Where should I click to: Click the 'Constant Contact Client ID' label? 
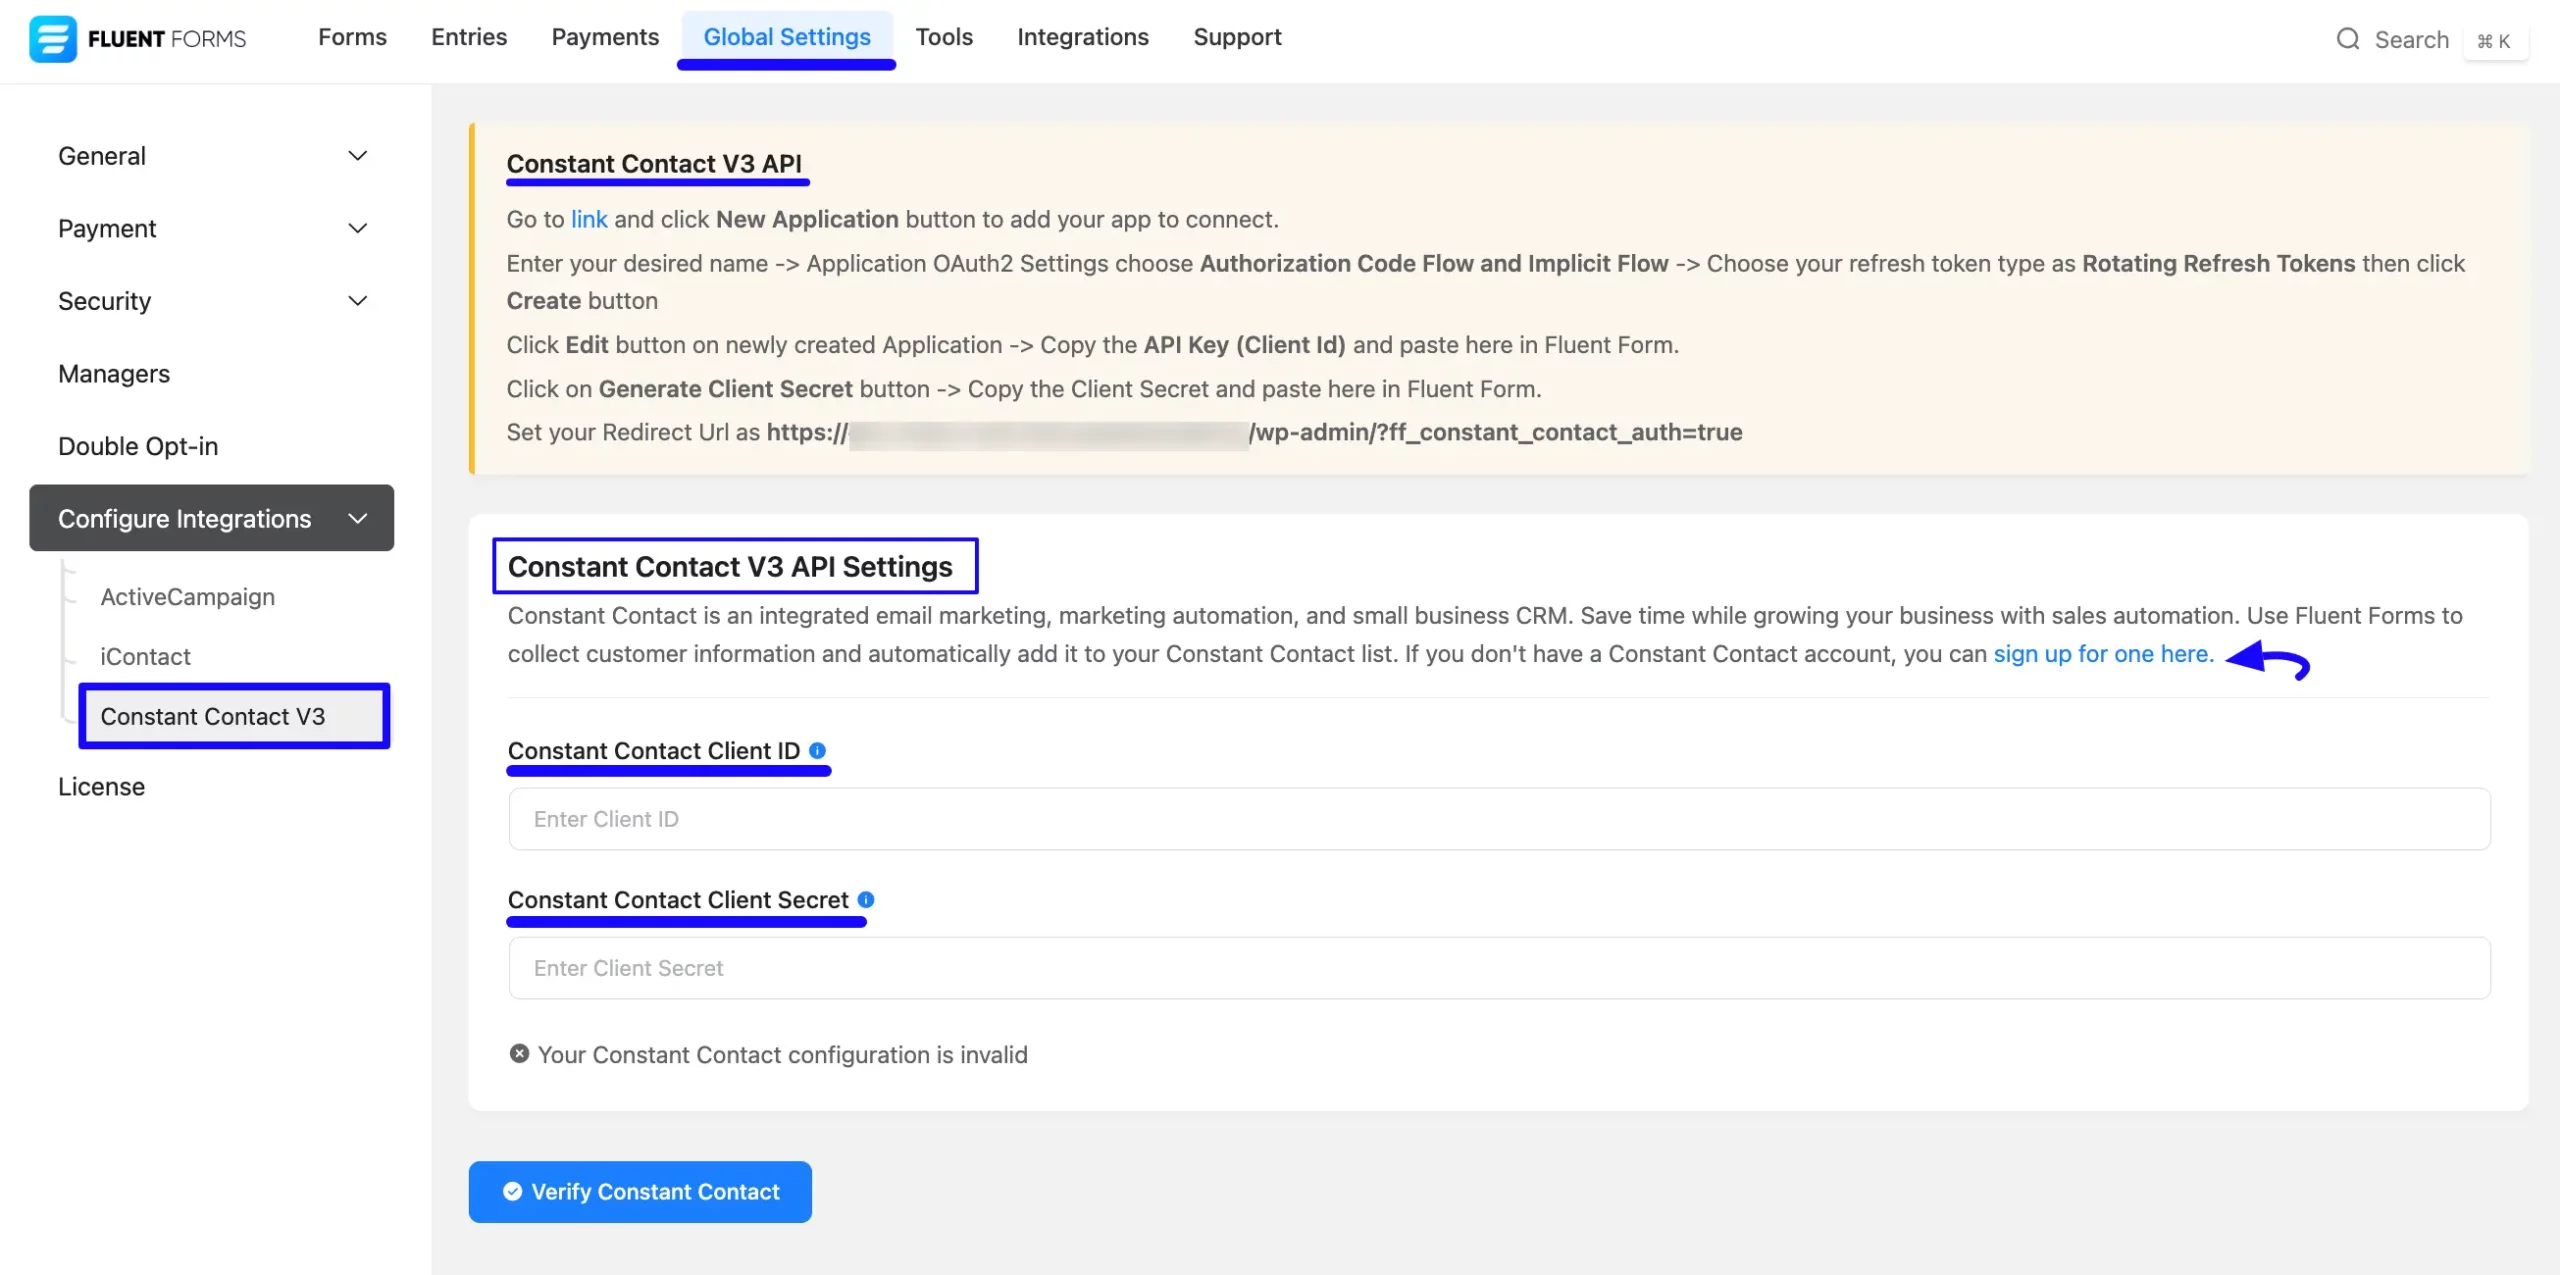pyautogui.click(x=654, y=750)
